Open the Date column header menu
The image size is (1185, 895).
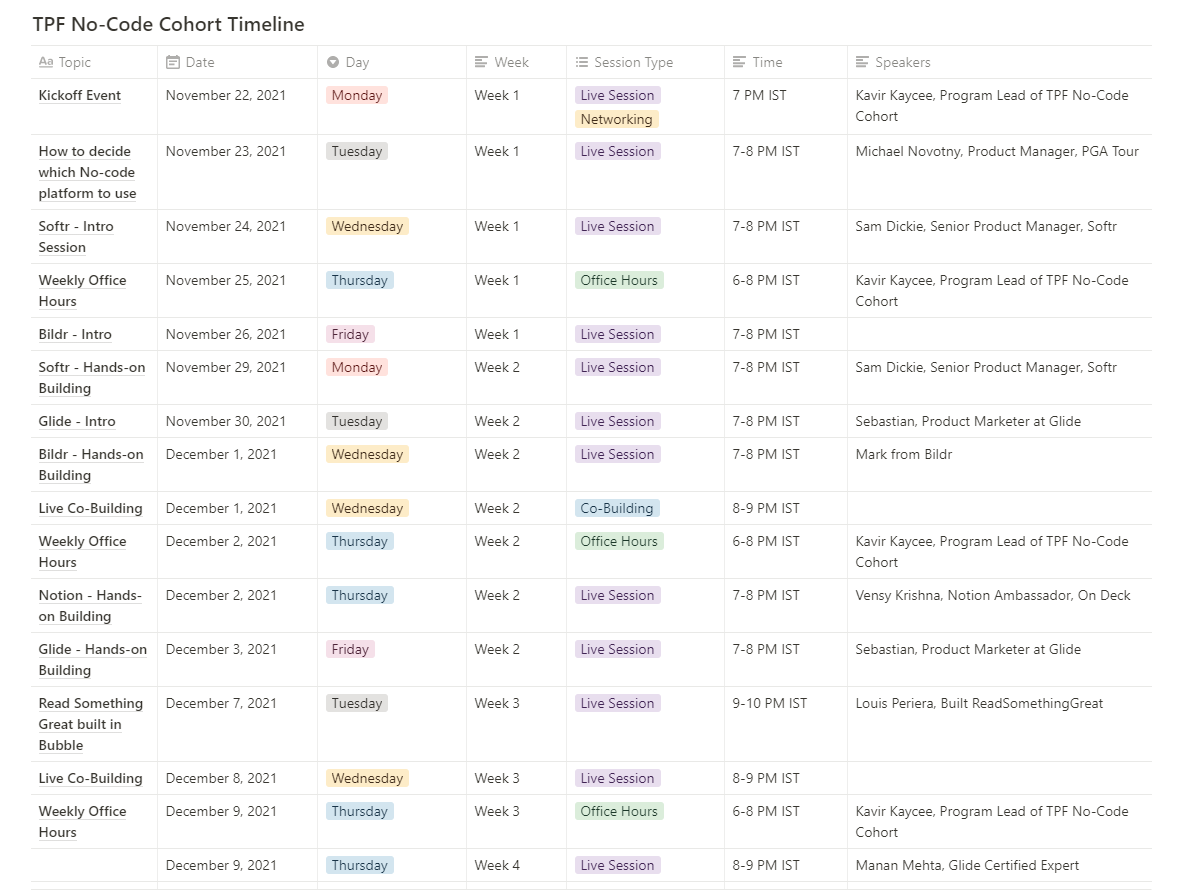(x=237, y=62)
